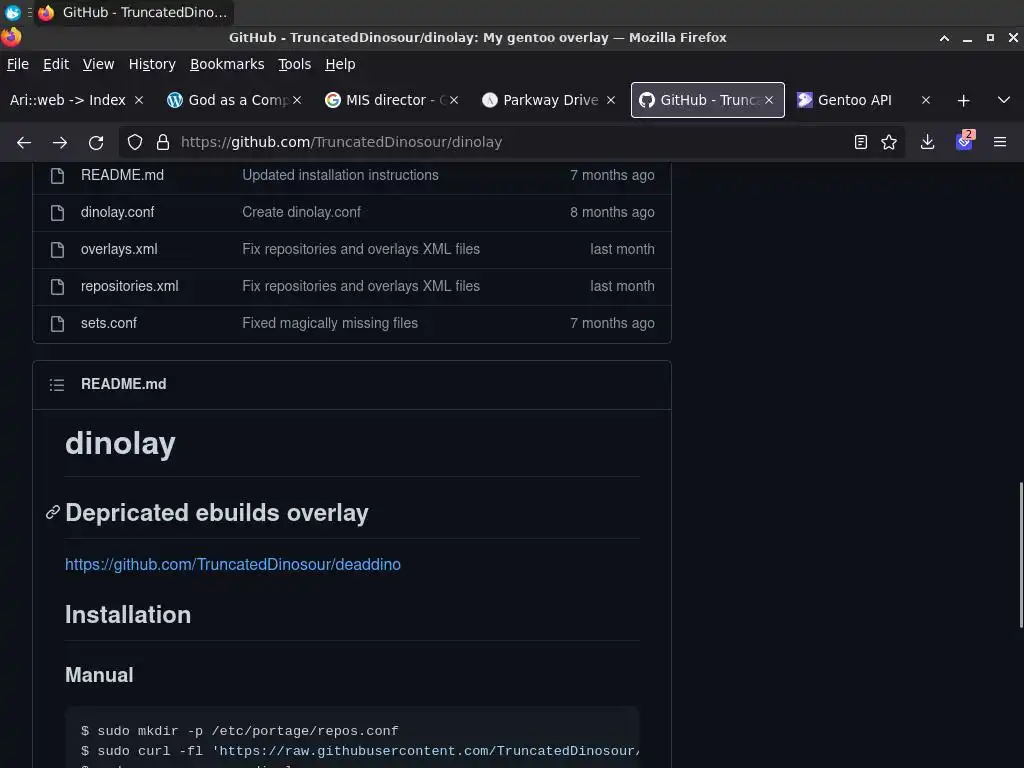Close the GitHub tab
This screenshot has height=768, width=1024.
pos(769,100)
